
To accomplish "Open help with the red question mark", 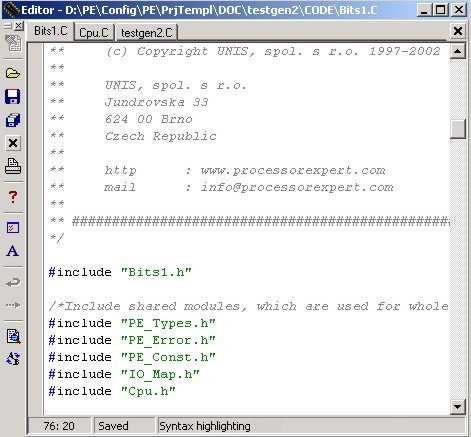I will point(13,197).
